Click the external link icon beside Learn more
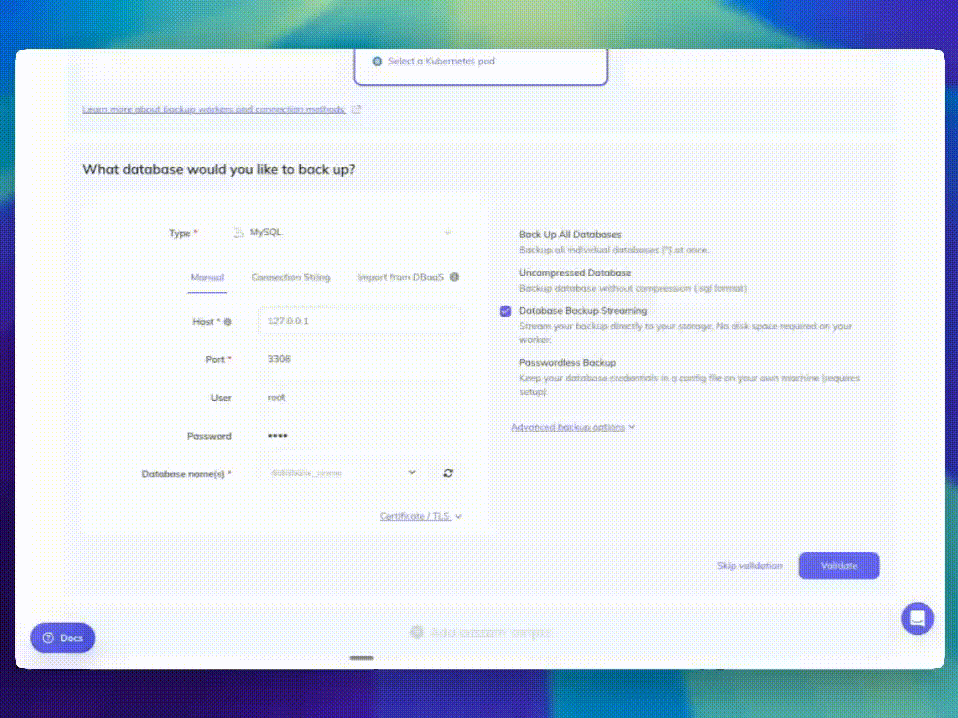958x718 pixels. (357, 109)
